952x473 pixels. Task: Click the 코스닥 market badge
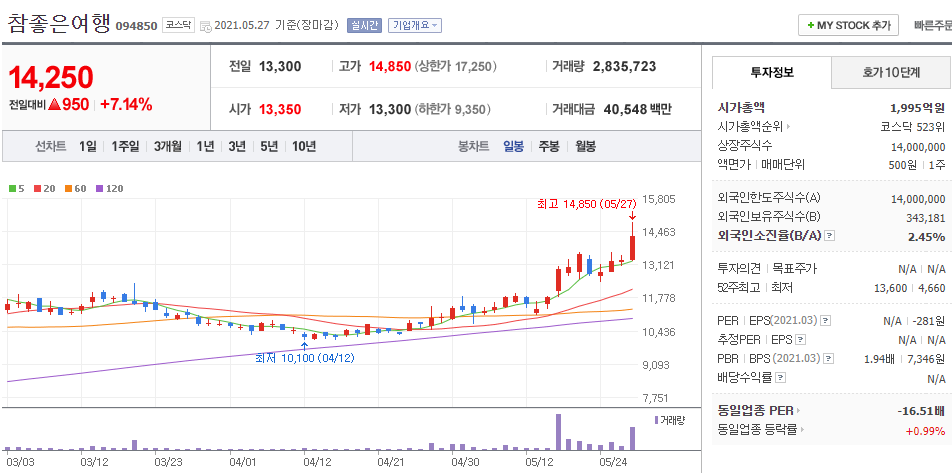(x=178, y=26)
